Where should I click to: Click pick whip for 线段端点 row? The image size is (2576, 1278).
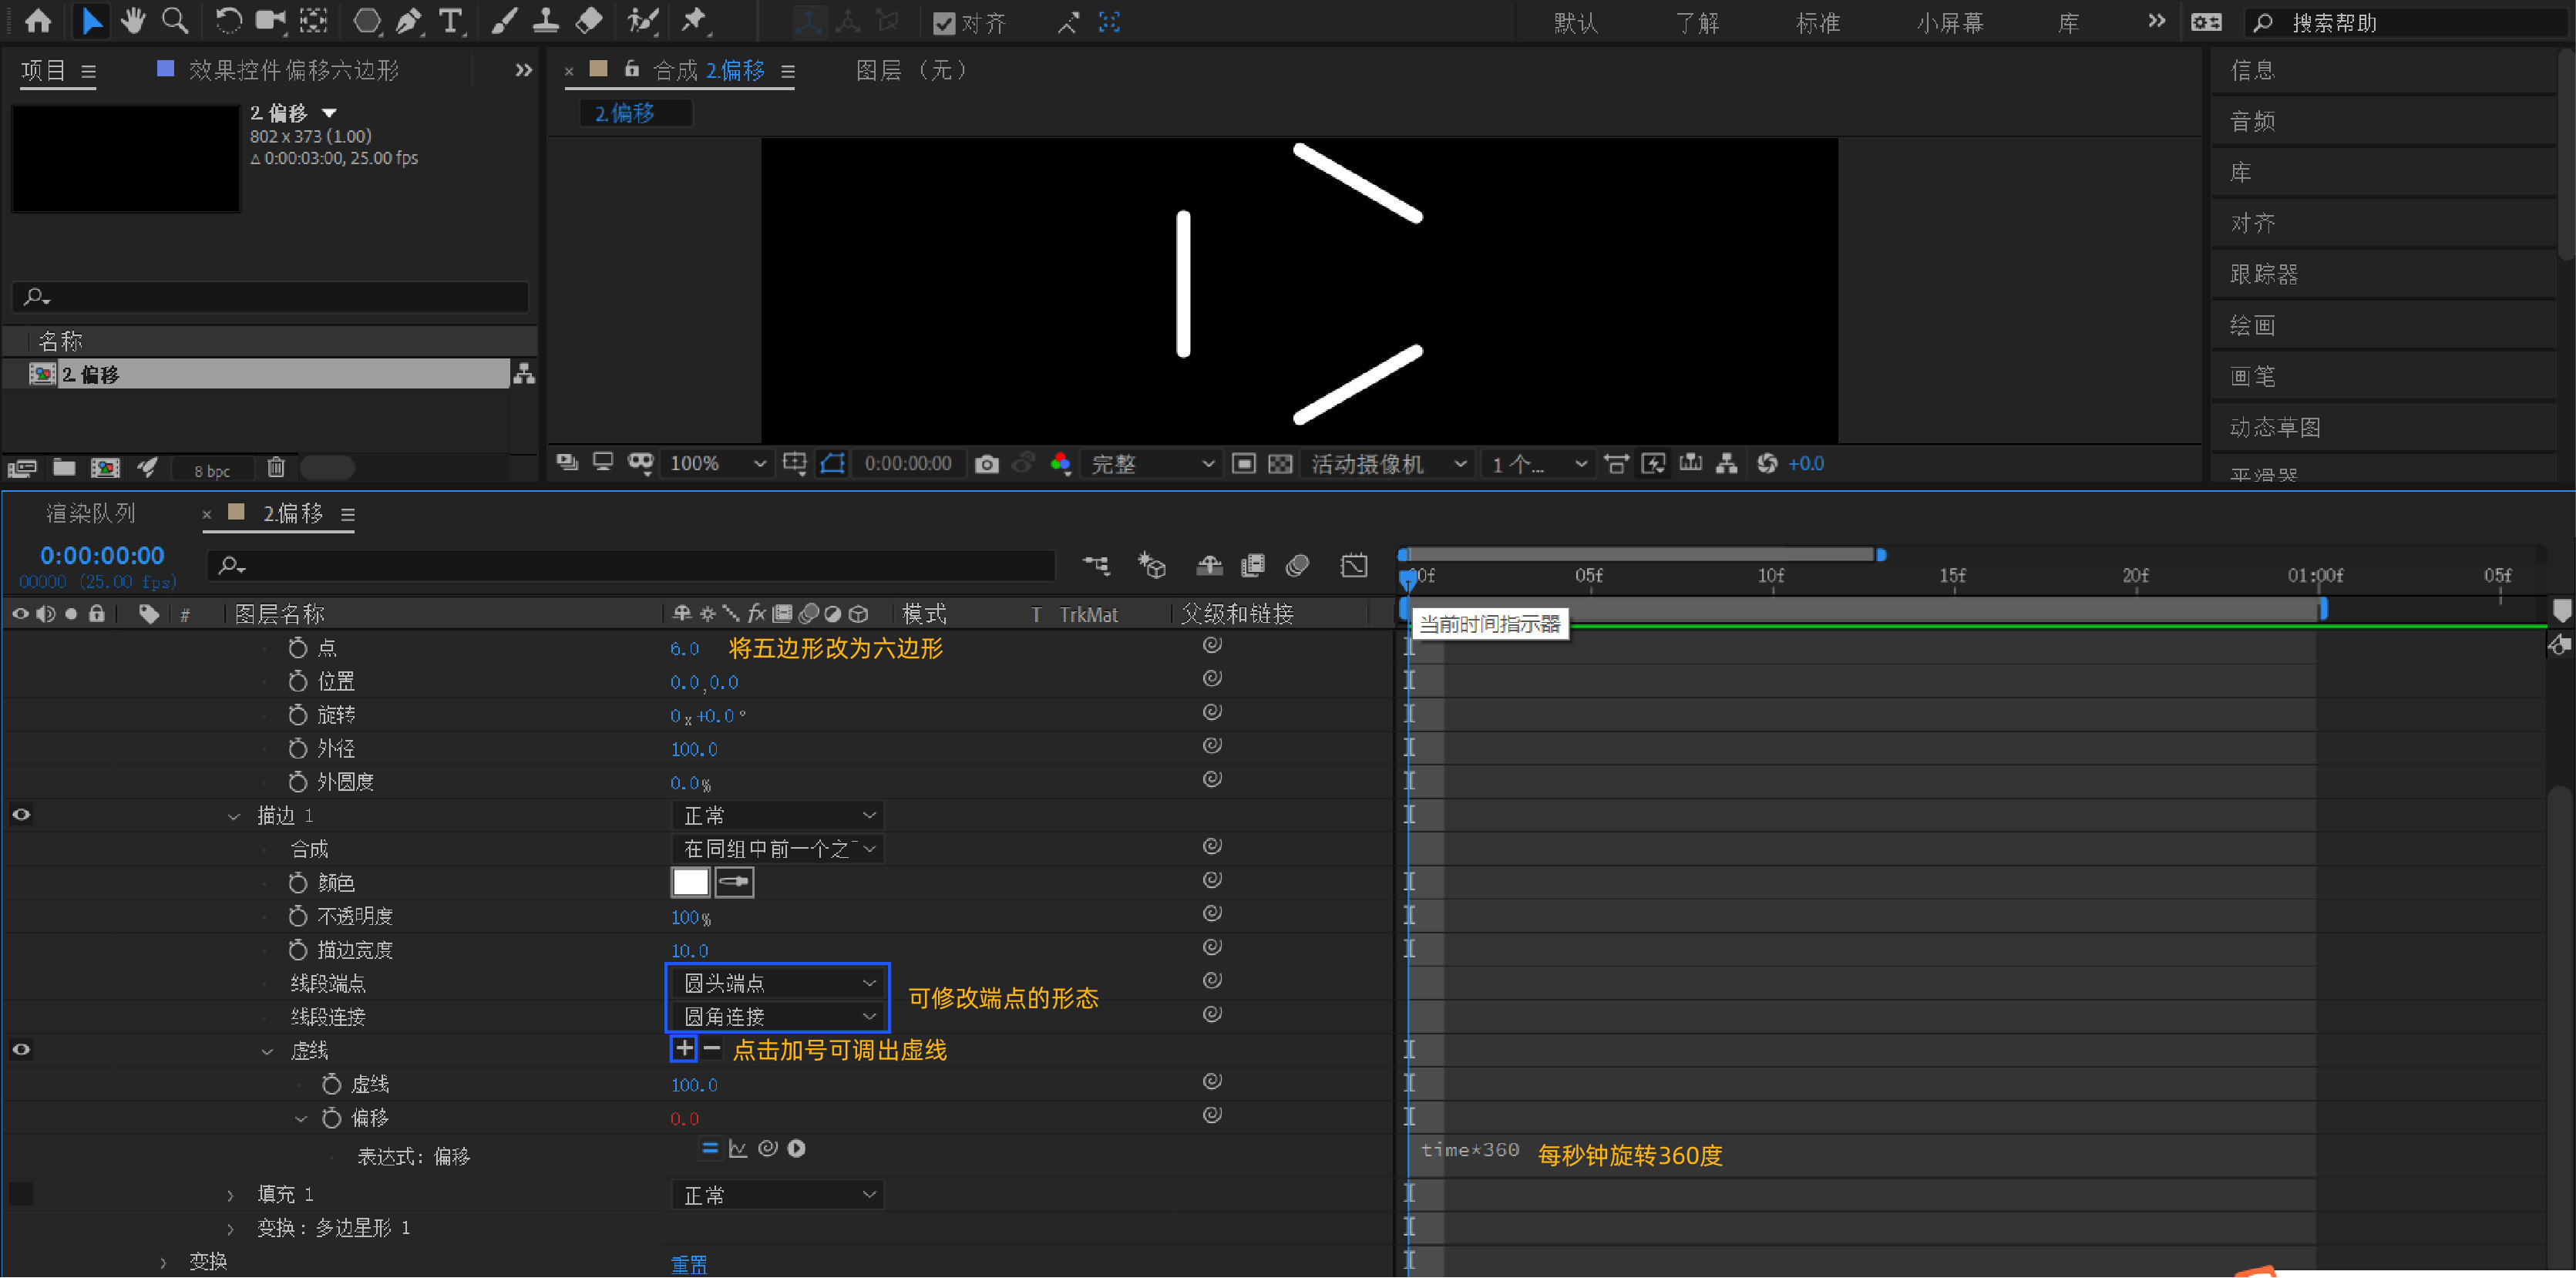1212,981
